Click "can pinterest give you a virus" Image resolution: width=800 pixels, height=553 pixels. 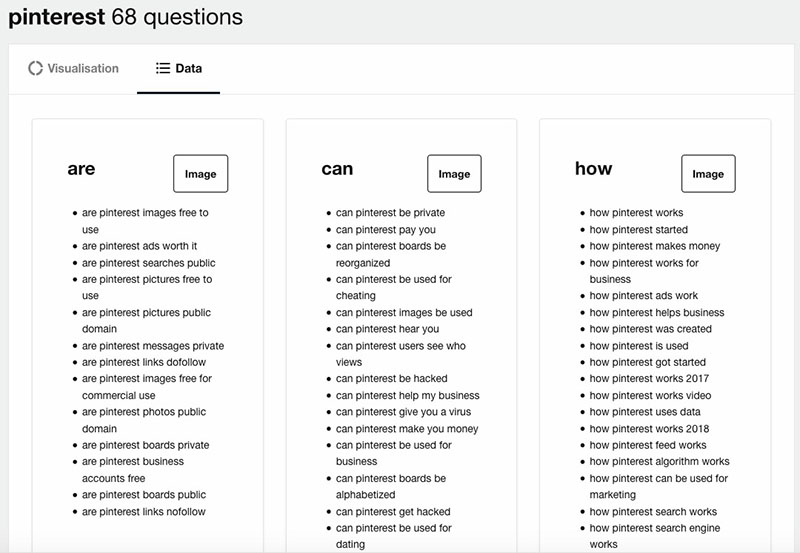pos(403,412)
